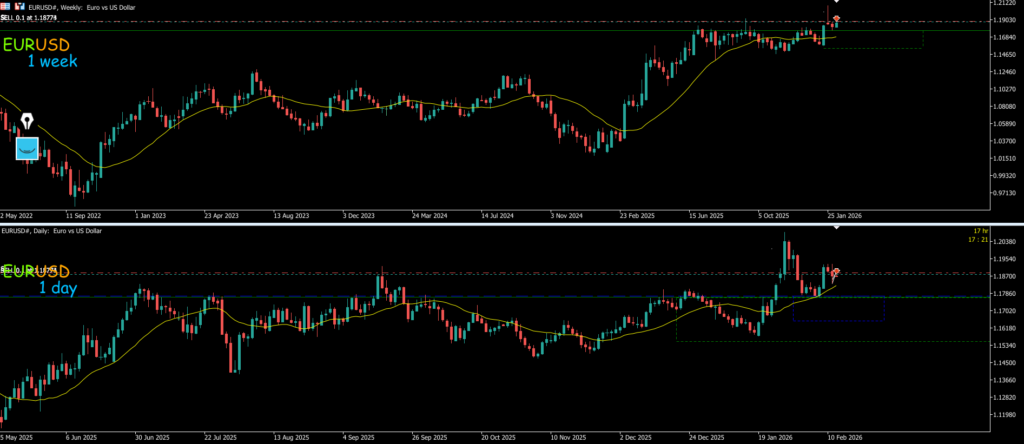
Task: Click the chart icon left of EURUSD#, Weekly
Action: click(19, 6)
